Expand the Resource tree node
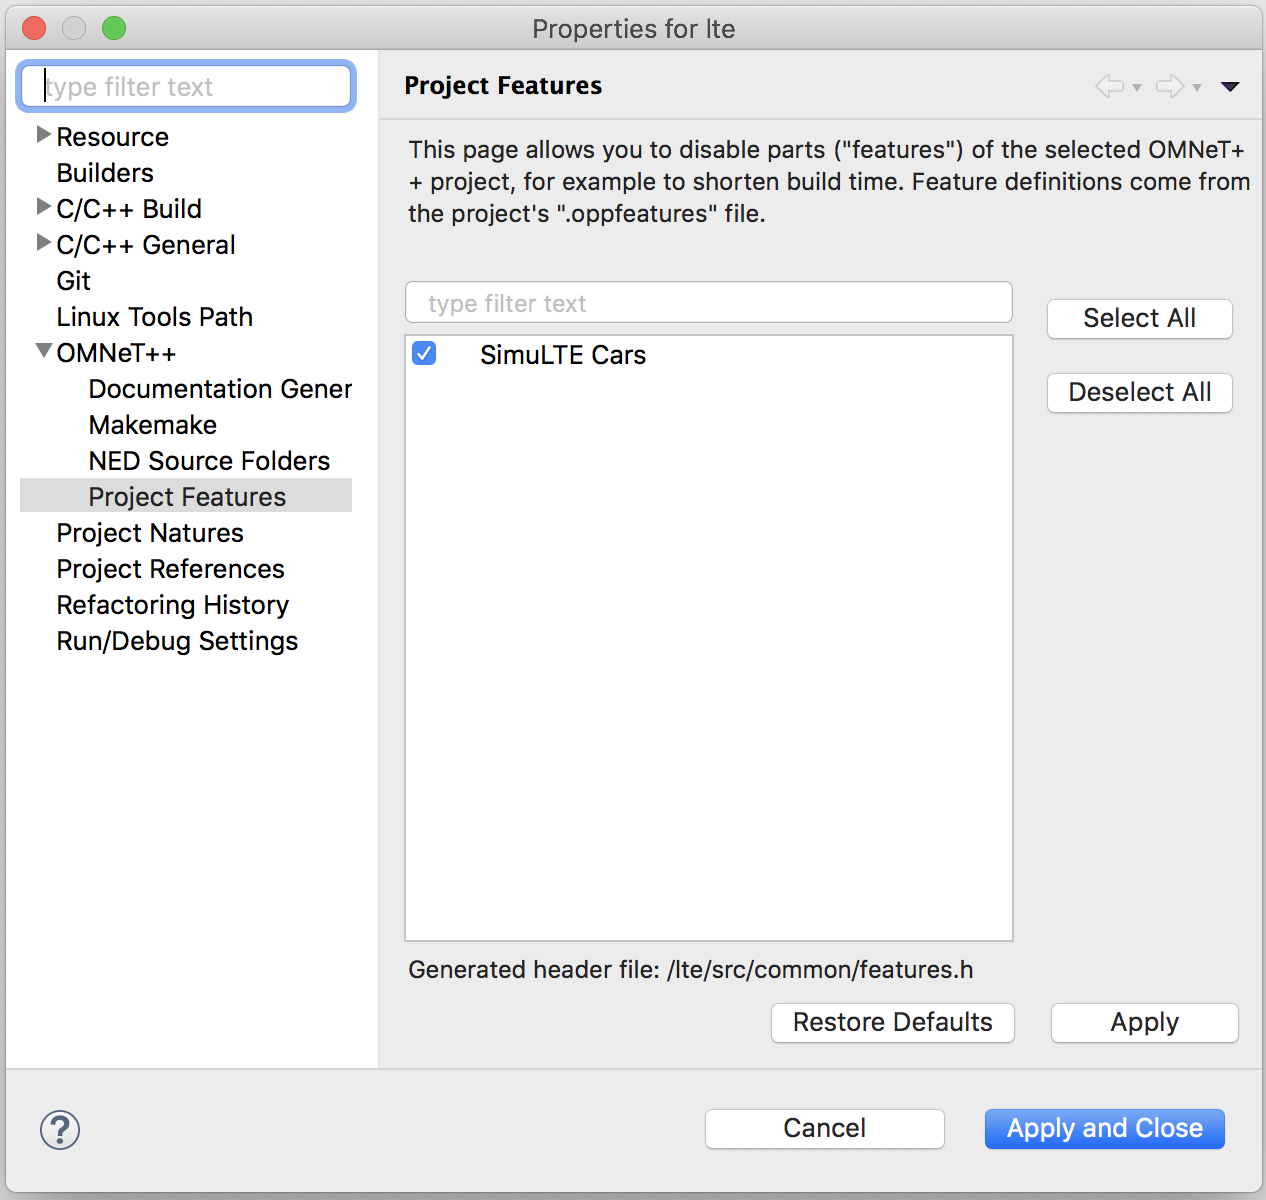 (43, 134)
